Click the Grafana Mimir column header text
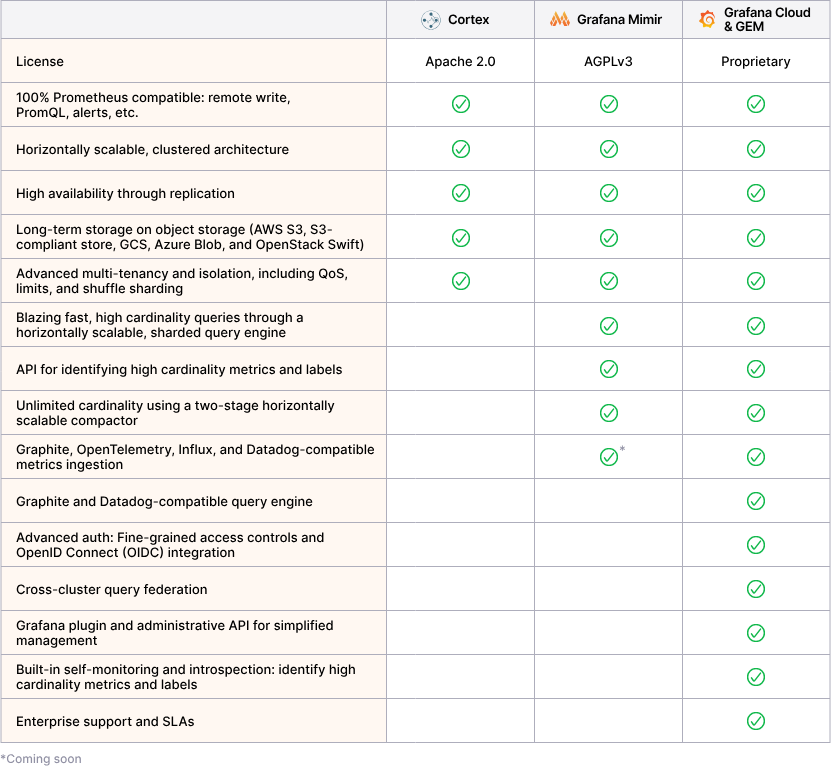This screenshot has height=774, width=831. coord(619,20)
